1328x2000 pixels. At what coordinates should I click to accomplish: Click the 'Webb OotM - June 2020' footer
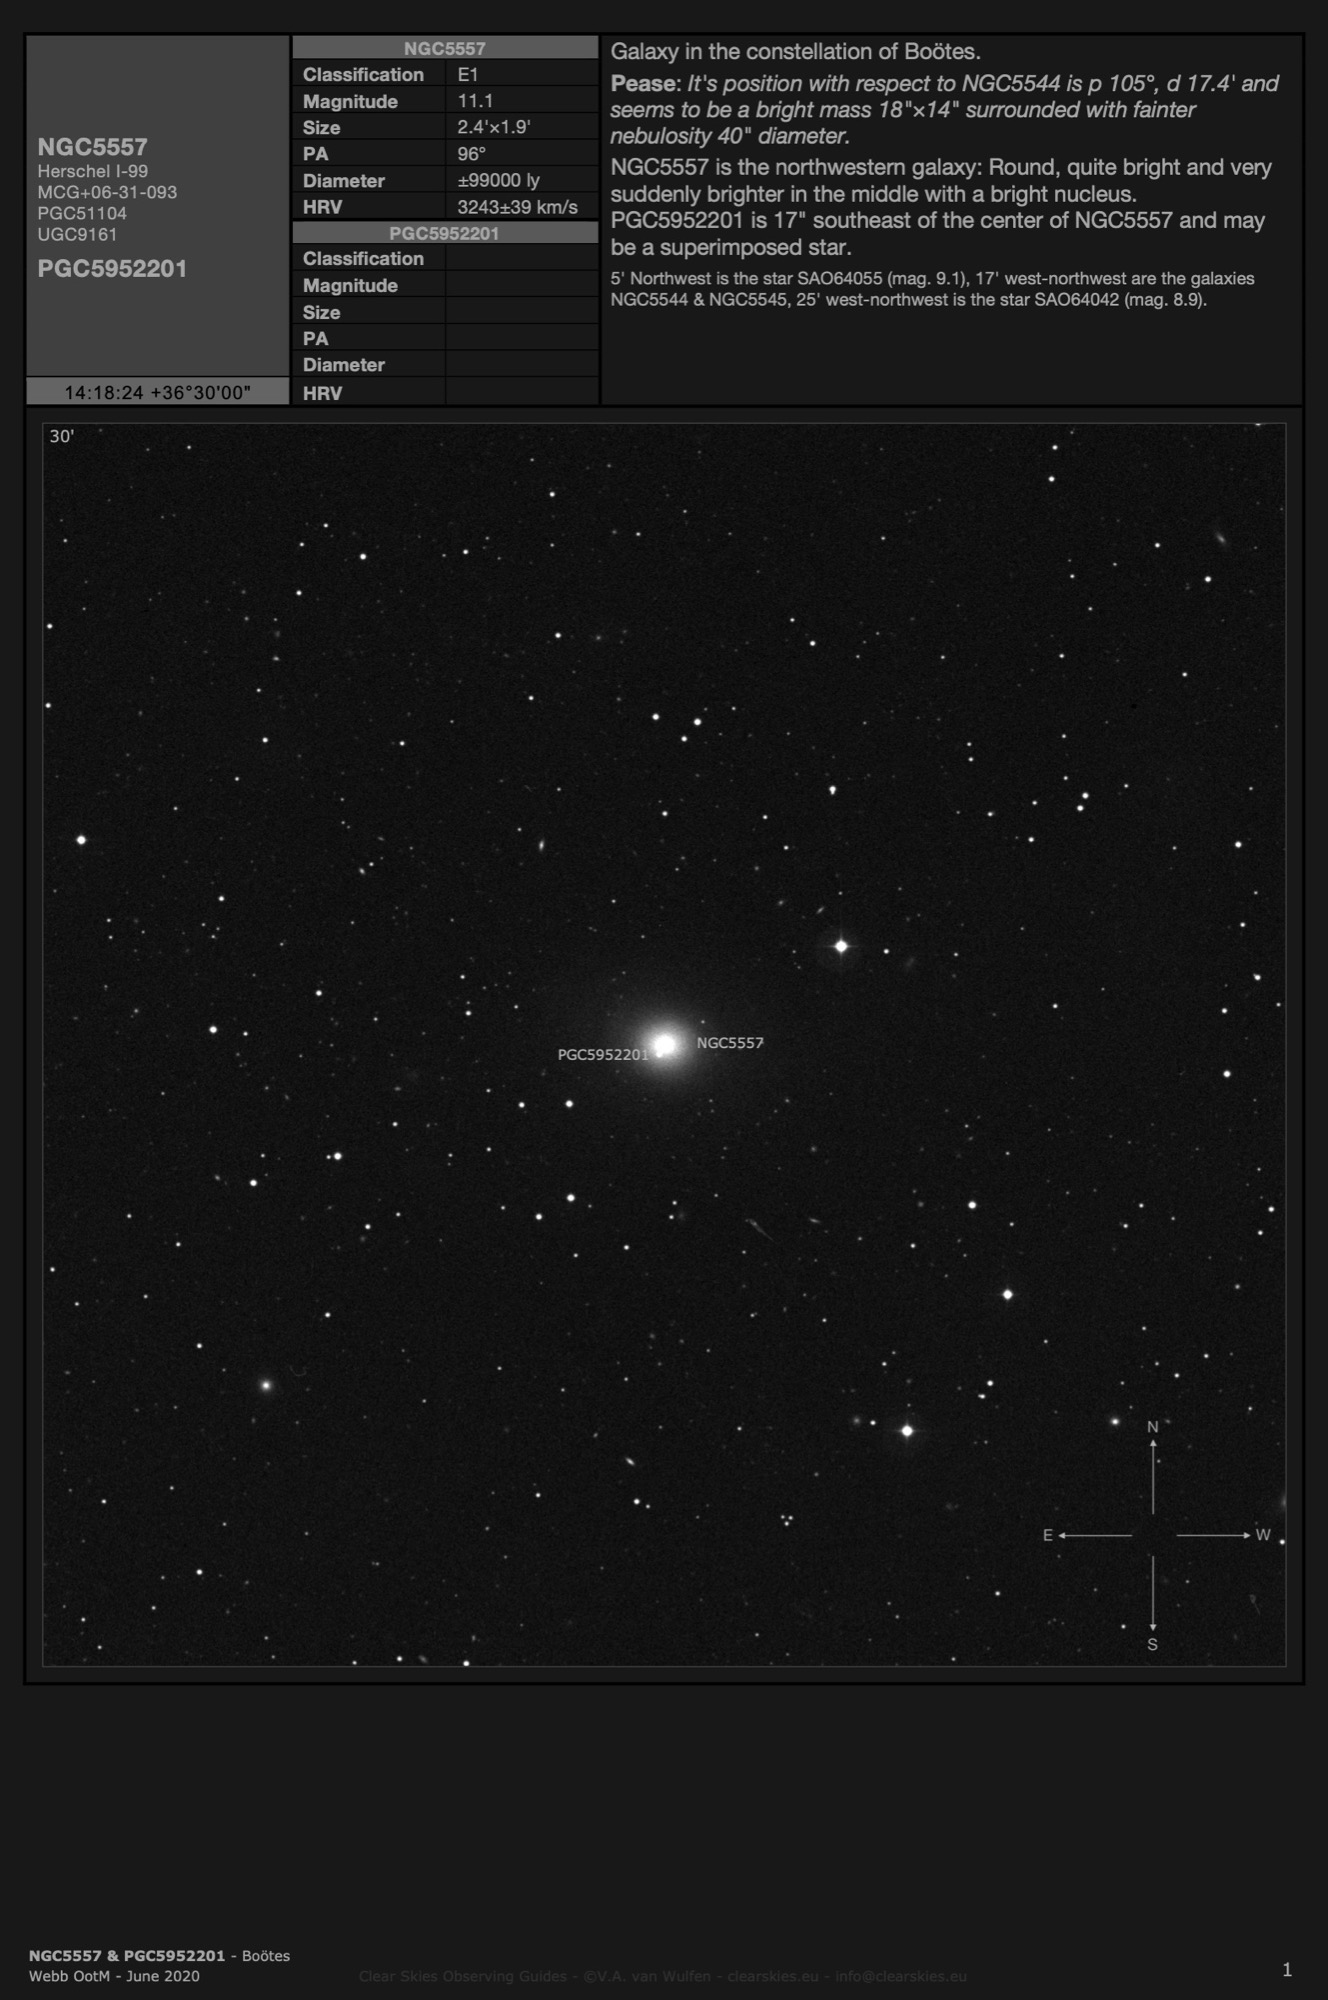click(114, 1976)
